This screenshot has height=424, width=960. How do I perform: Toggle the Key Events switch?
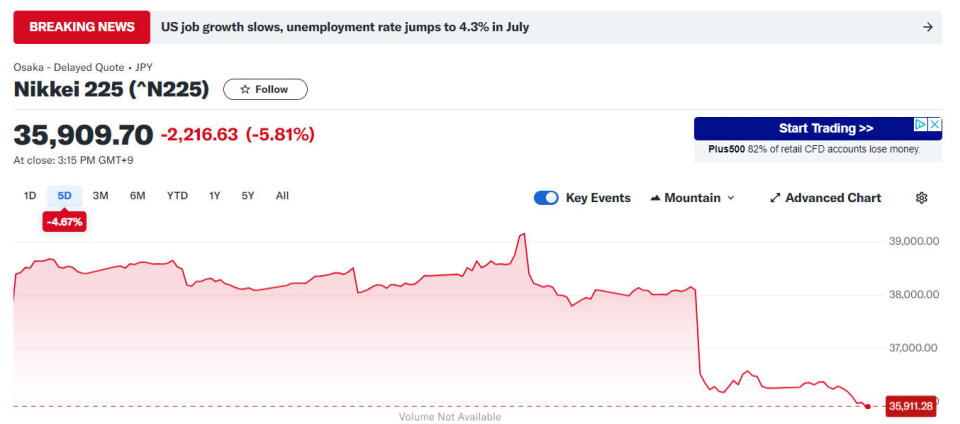click(x=546, y=198)
